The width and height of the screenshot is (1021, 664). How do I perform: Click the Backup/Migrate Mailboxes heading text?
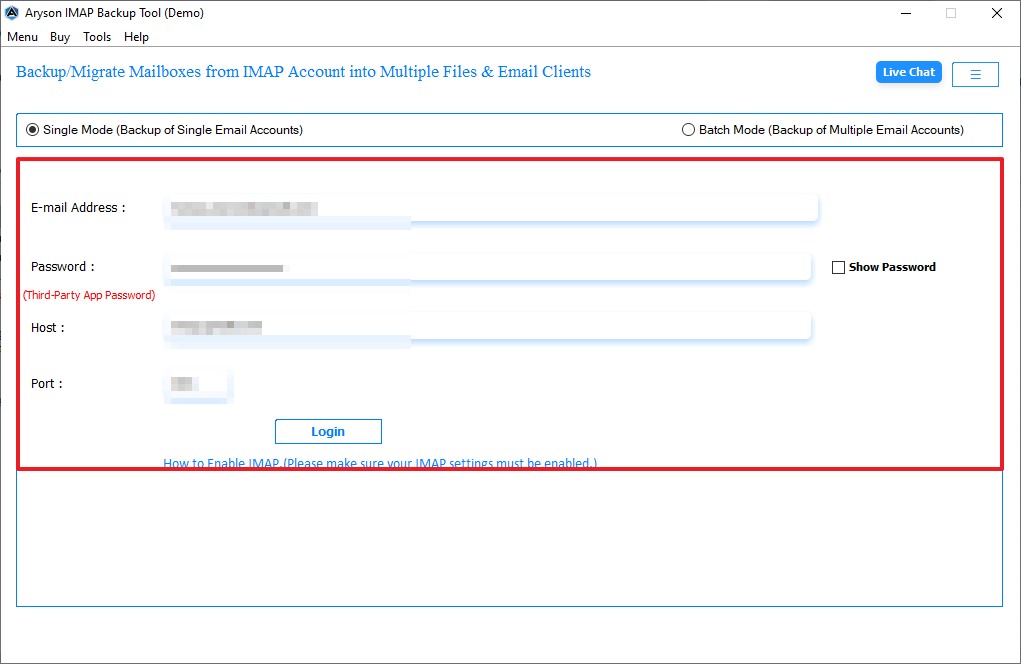[303, 72]
